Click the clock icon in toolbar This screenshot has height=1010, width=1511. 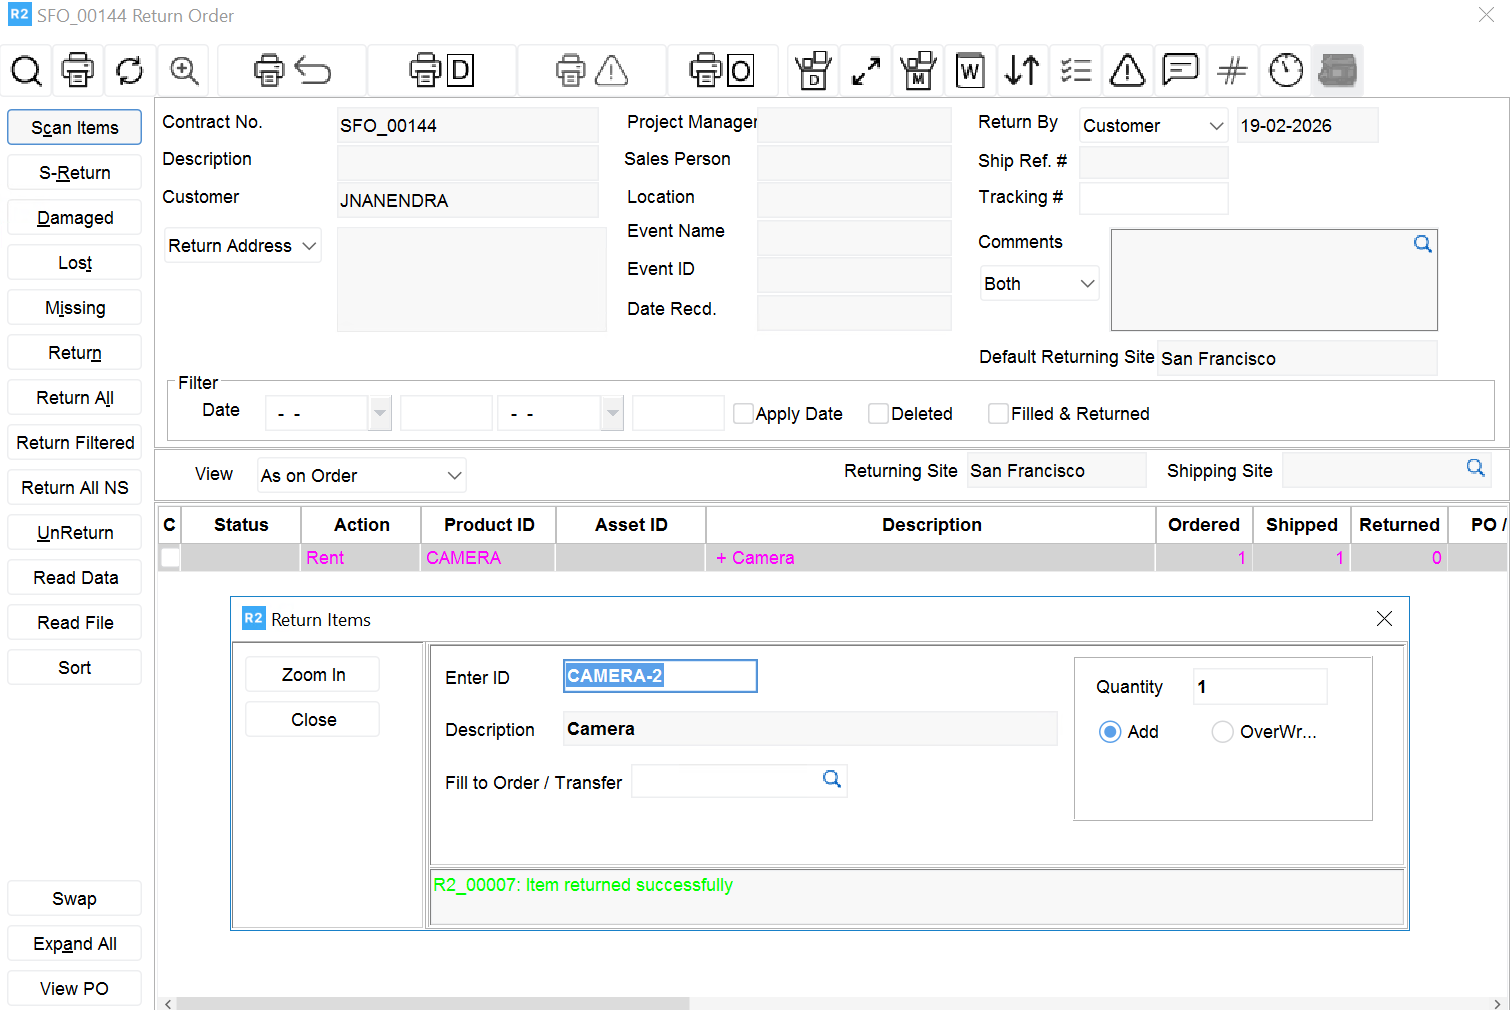coord(1286,71)
